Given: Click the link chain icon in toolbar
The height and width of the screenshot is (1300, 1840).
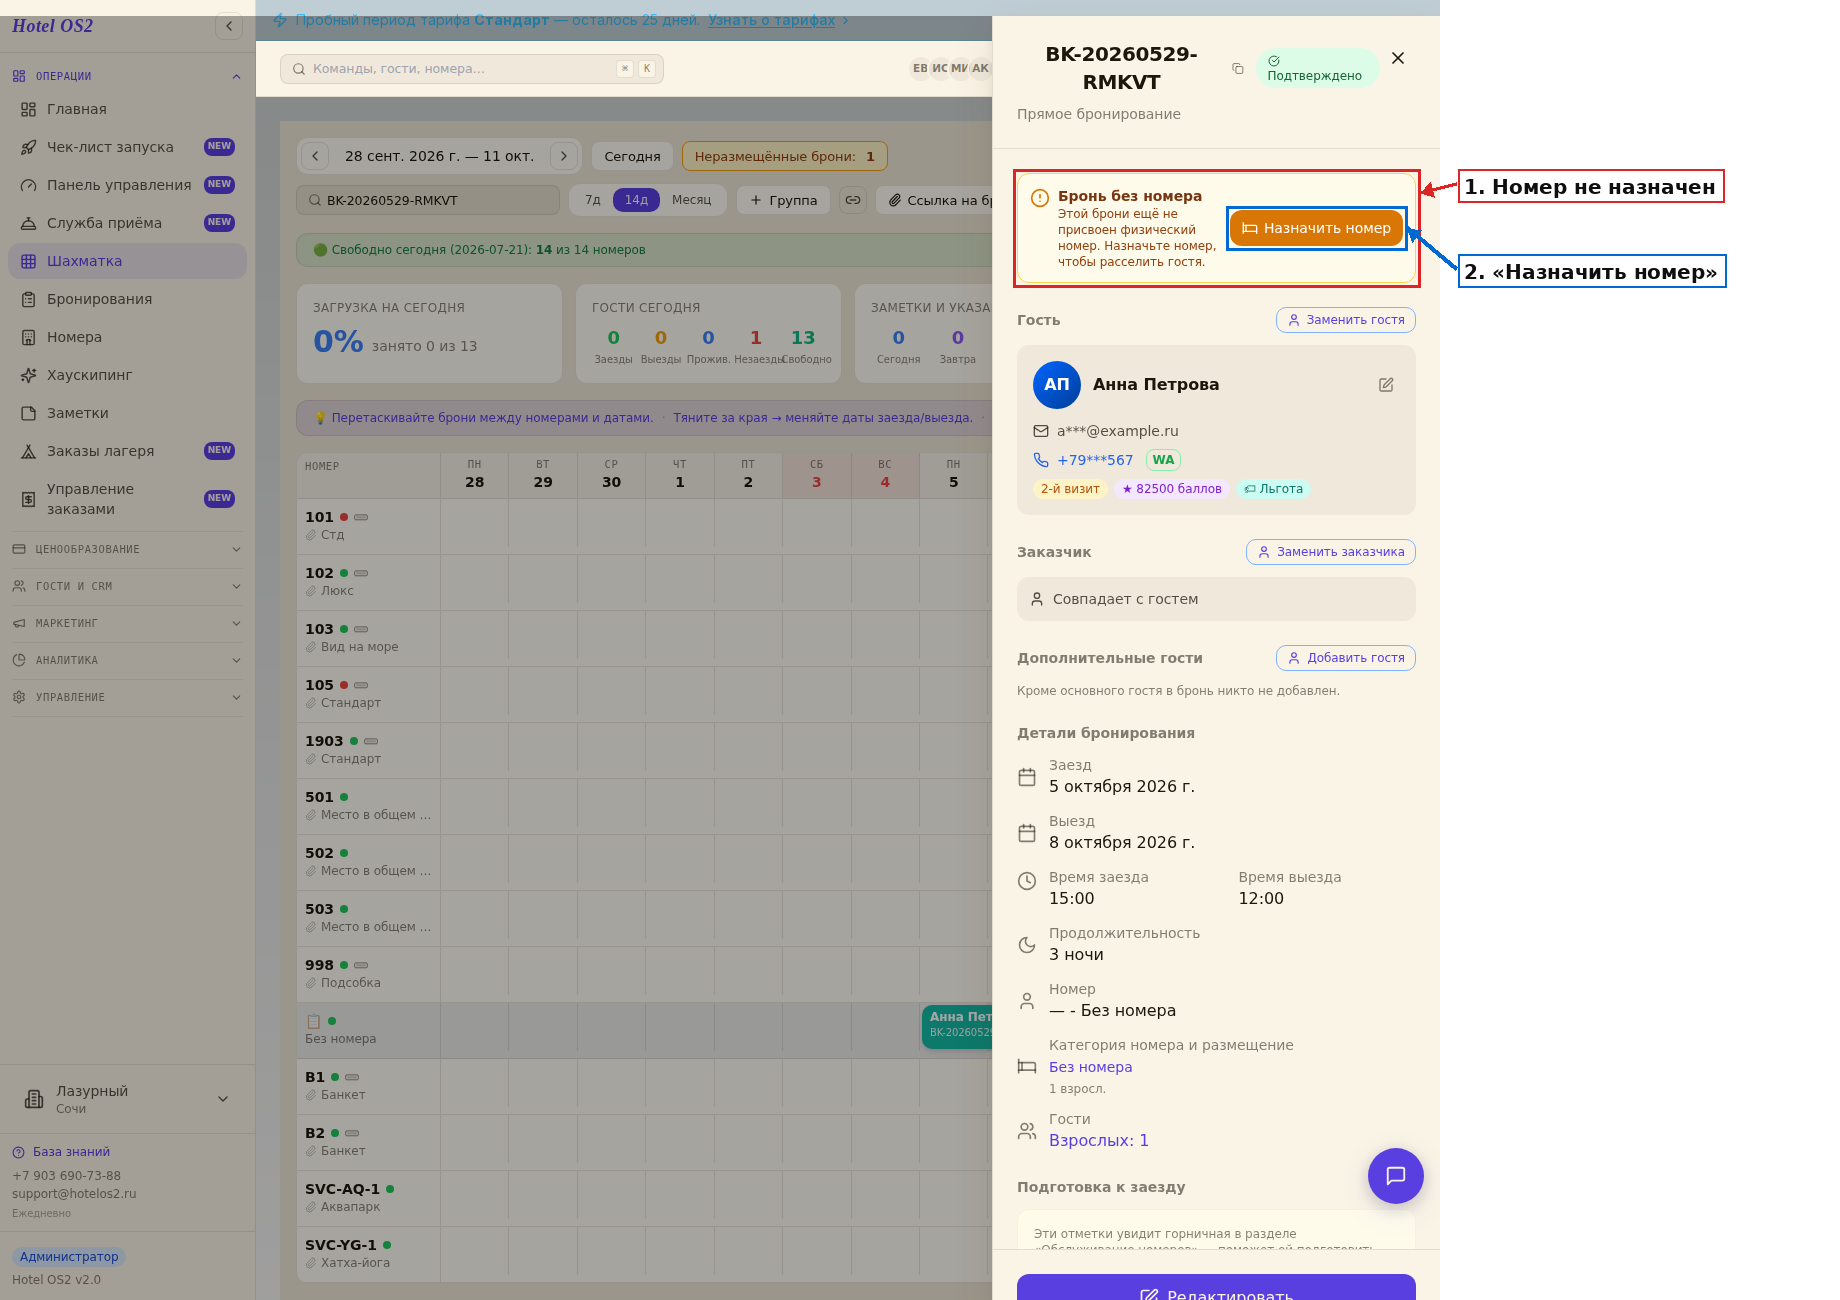Looking at the screenshot, I should pyautogui.click(x=853, y=200).
